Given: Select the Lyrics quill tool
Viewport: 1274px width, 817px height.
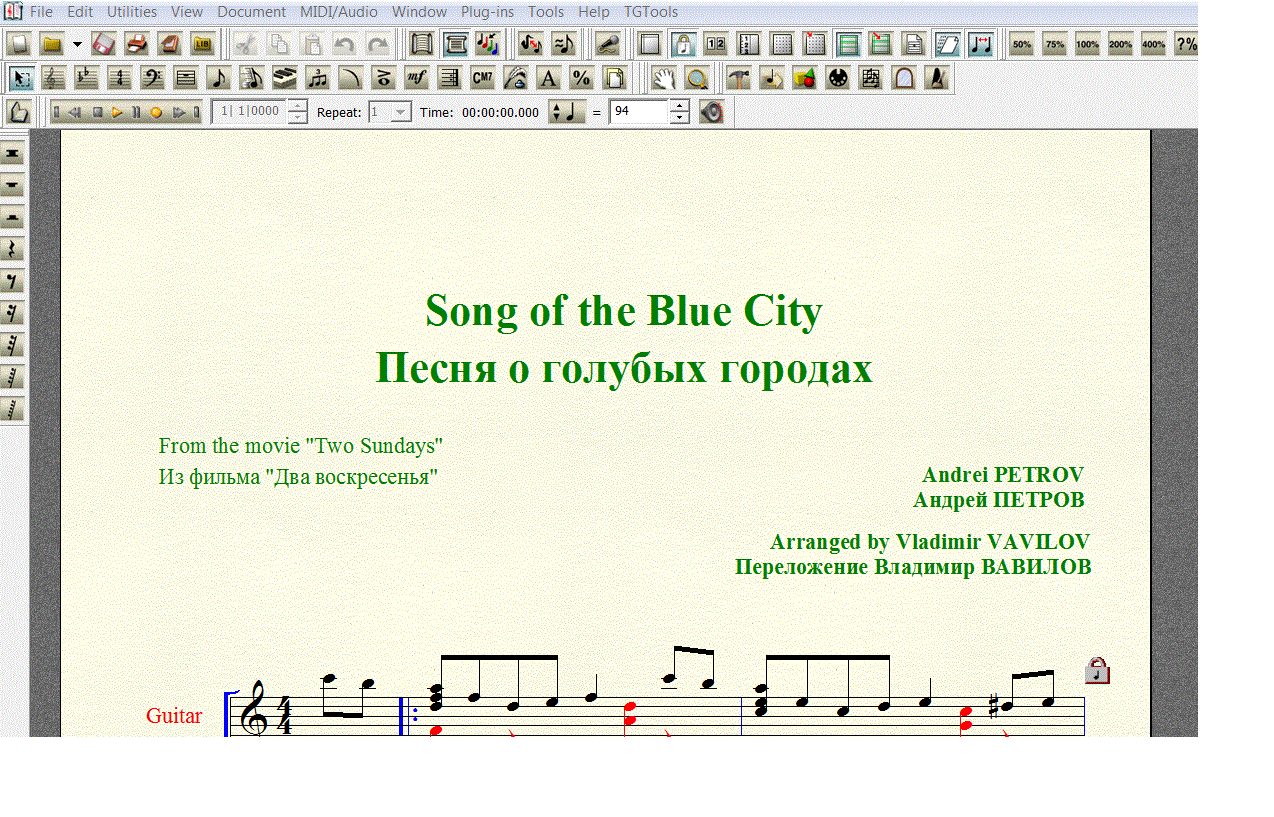Looking at the screenshot, I should (x=516, y=78).
